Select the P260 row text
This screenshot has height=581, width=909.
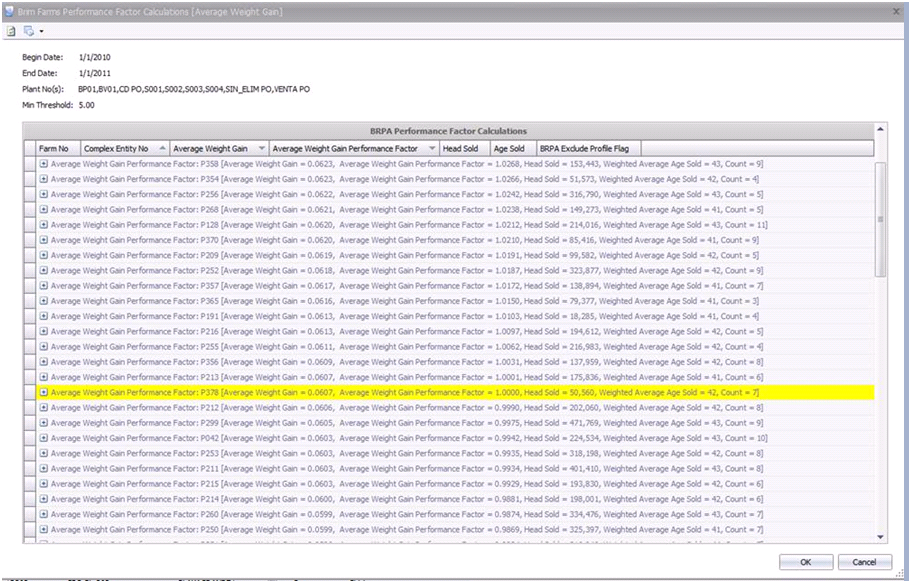tap(407, 514)
